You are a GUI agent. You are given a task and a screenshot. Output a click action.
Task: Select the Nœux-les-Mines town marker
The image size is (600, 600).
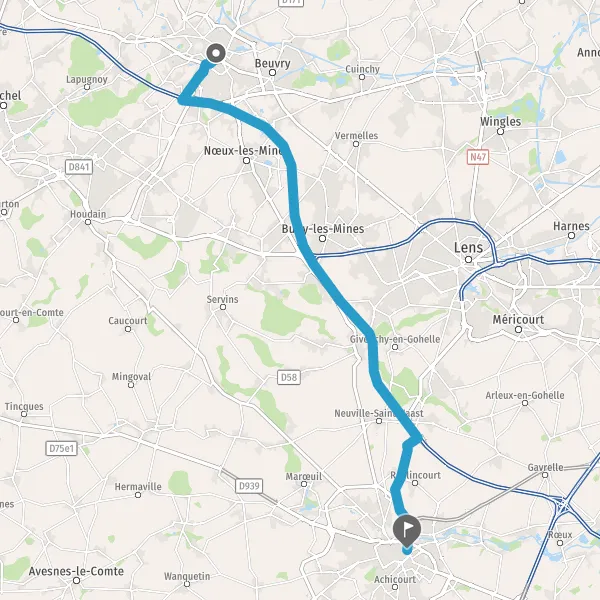click(x=246, y=161)
